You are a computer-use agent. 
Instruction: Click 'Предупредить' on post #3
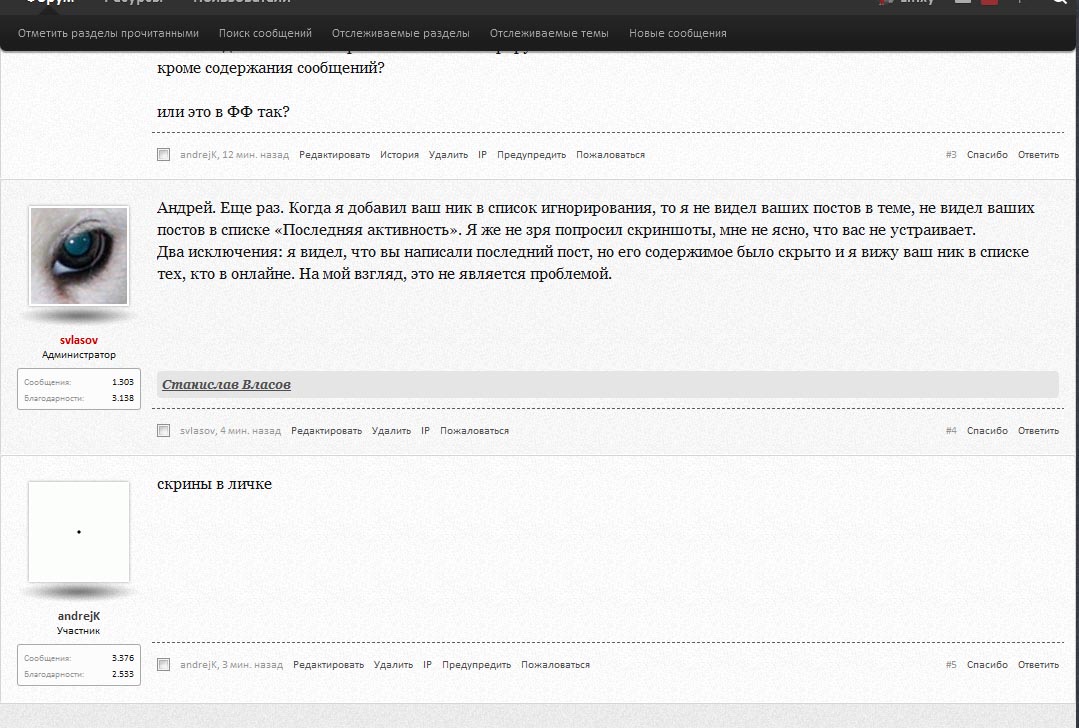pos(531,155)
